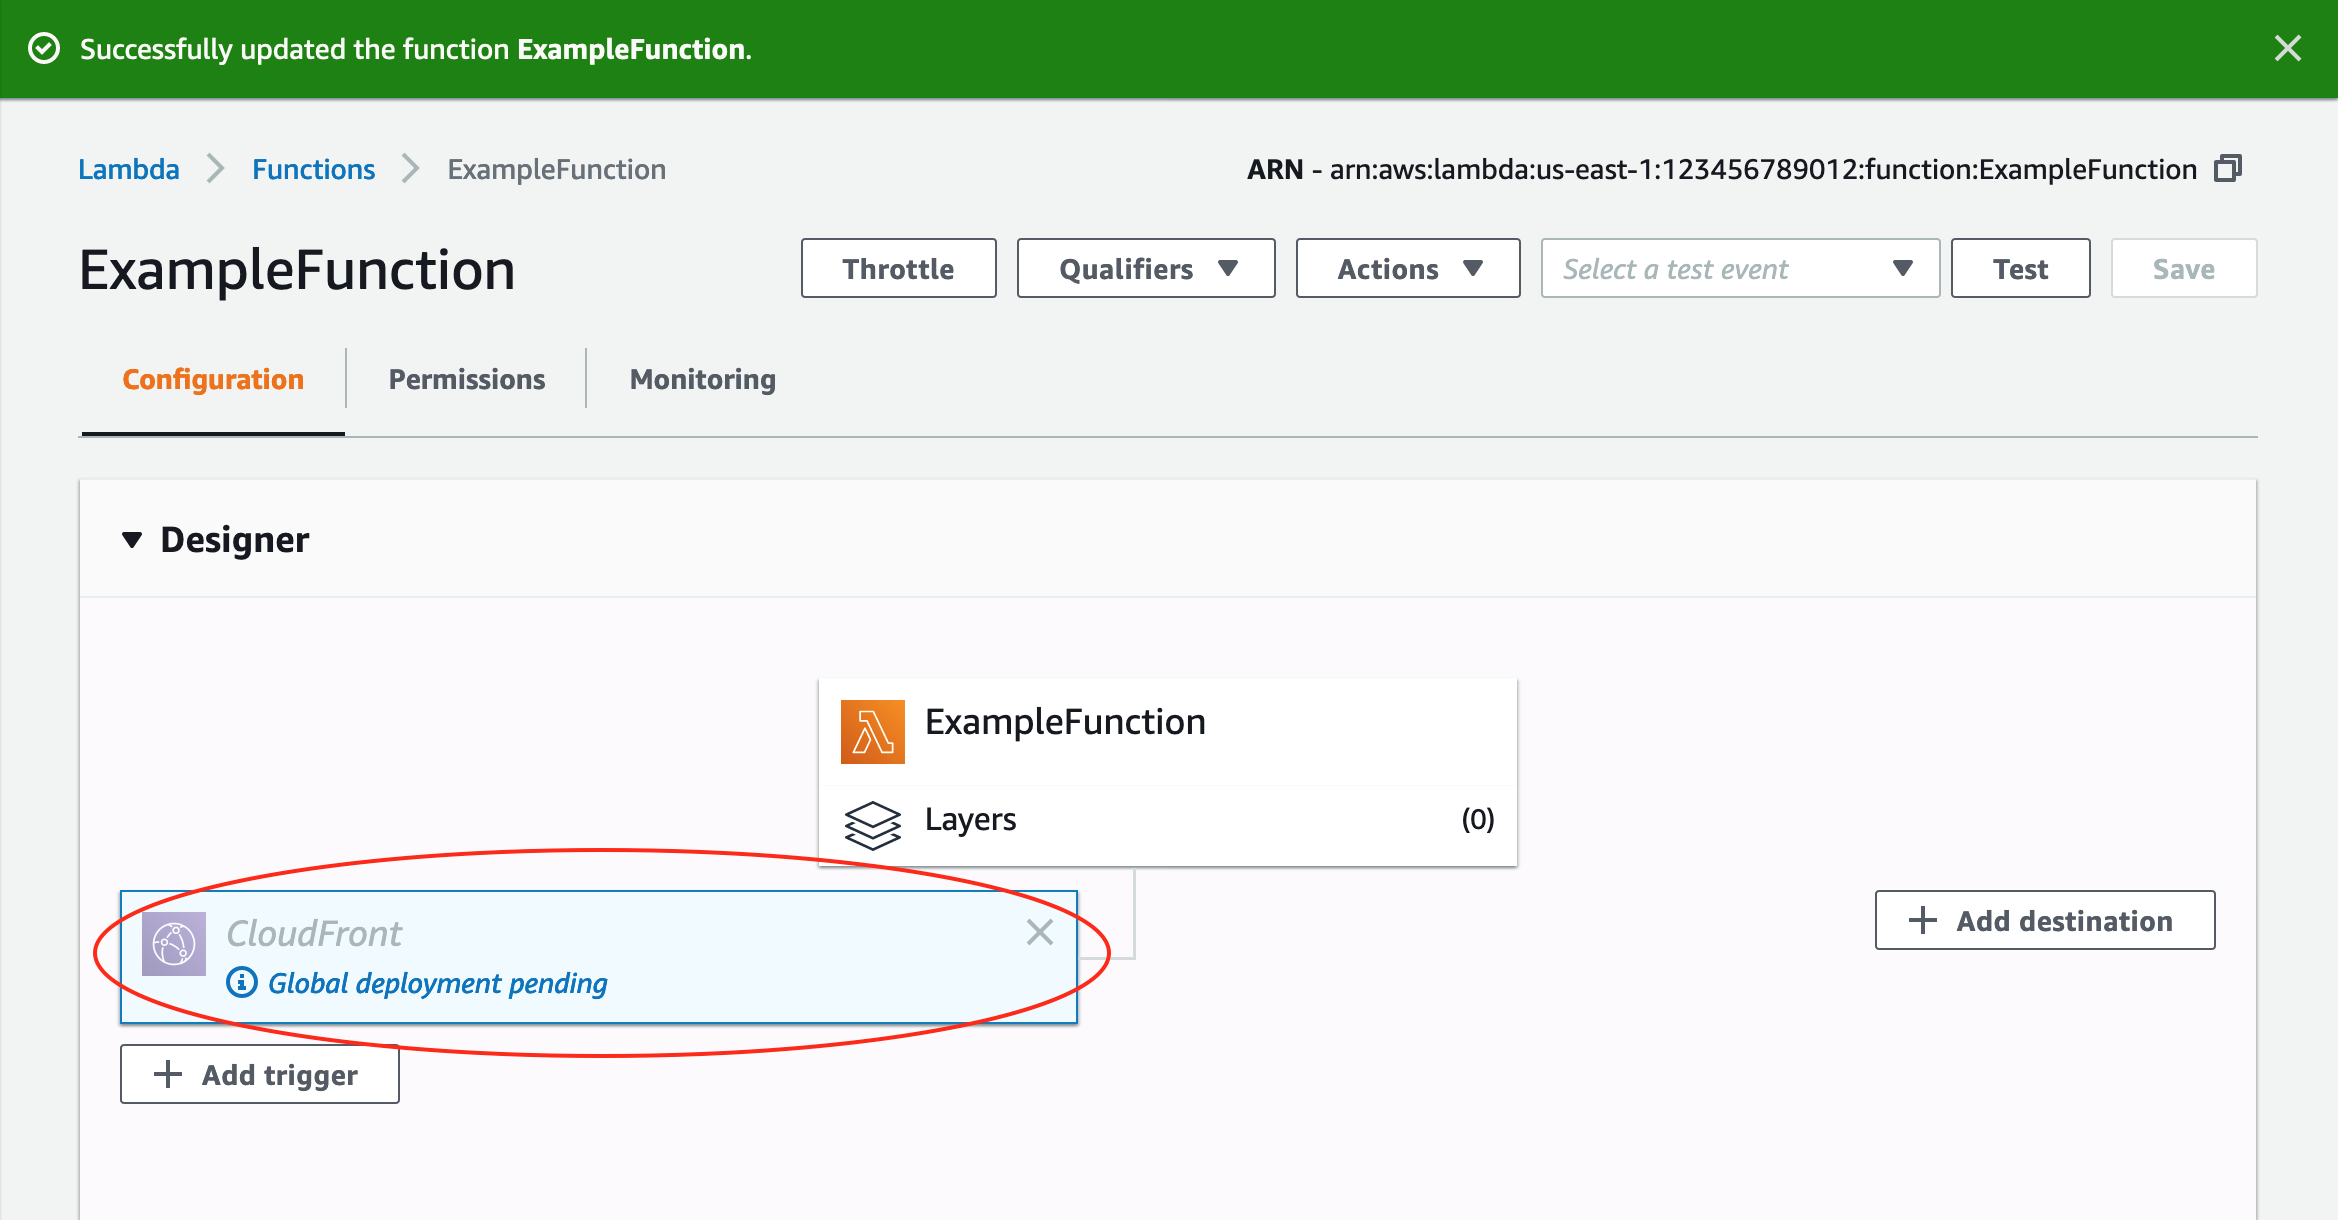The width and height of the screenshot is (2338, 1220).
Task: Go to Functions via the breadcrumb link
Action: (x=313, y=169)
